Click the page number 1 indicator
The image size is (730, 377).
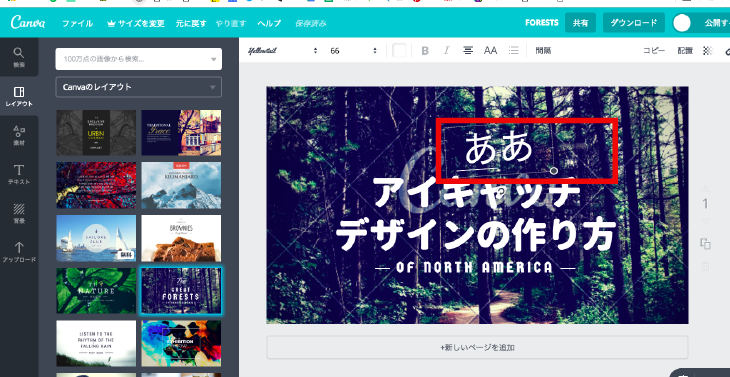click(705, 204)
